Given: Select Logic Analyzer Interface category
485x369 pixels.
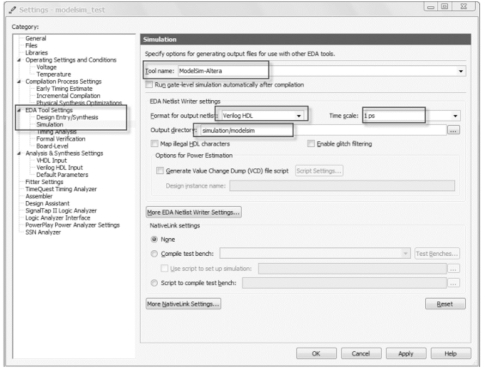Looking at the screenshot, I should (58, 218).
